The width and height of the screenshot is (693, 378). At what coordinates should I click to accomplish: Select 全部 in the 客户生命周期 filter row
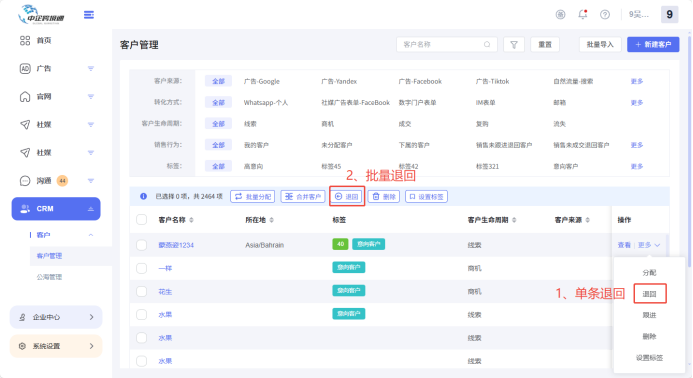[x=218, y=124]
